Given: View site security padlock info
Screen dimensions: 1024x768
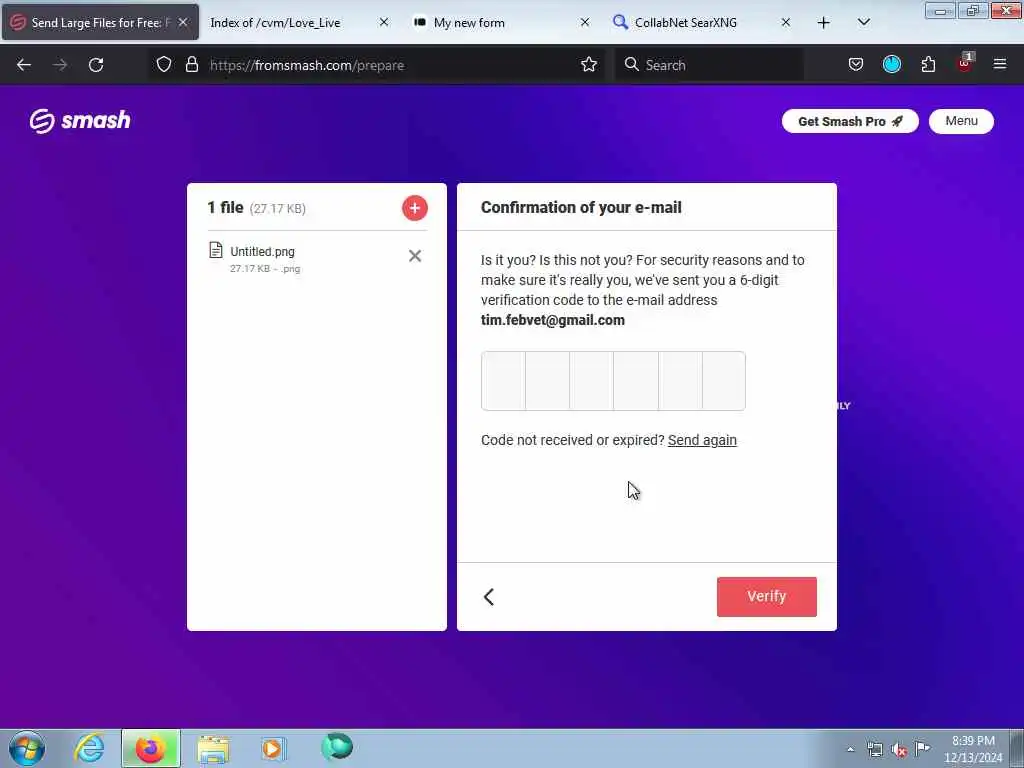Looking at the screenshot, I should click(191, 64).
